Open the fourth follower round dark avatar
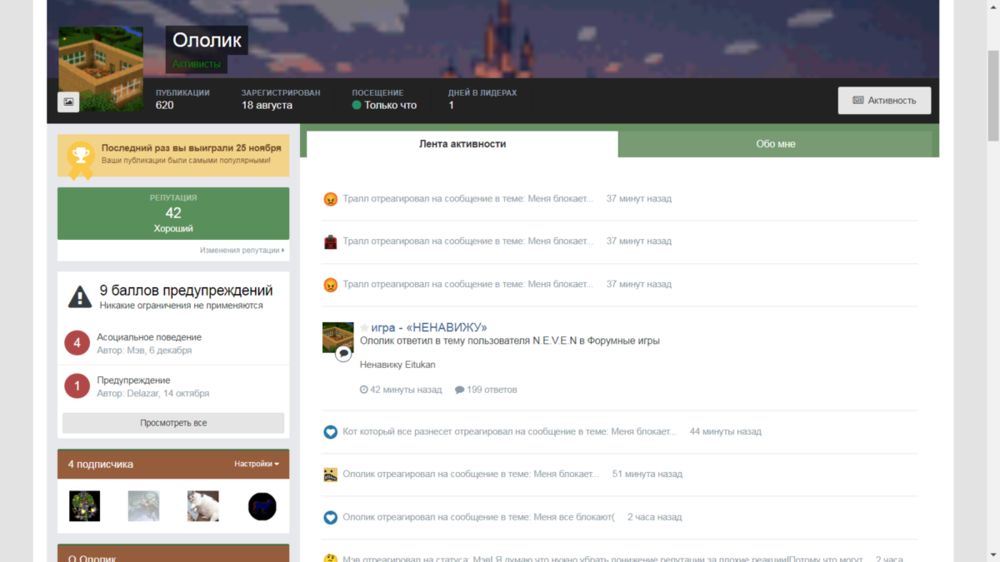The width and height of the screenshot is (1000, 562). point(262,507)
